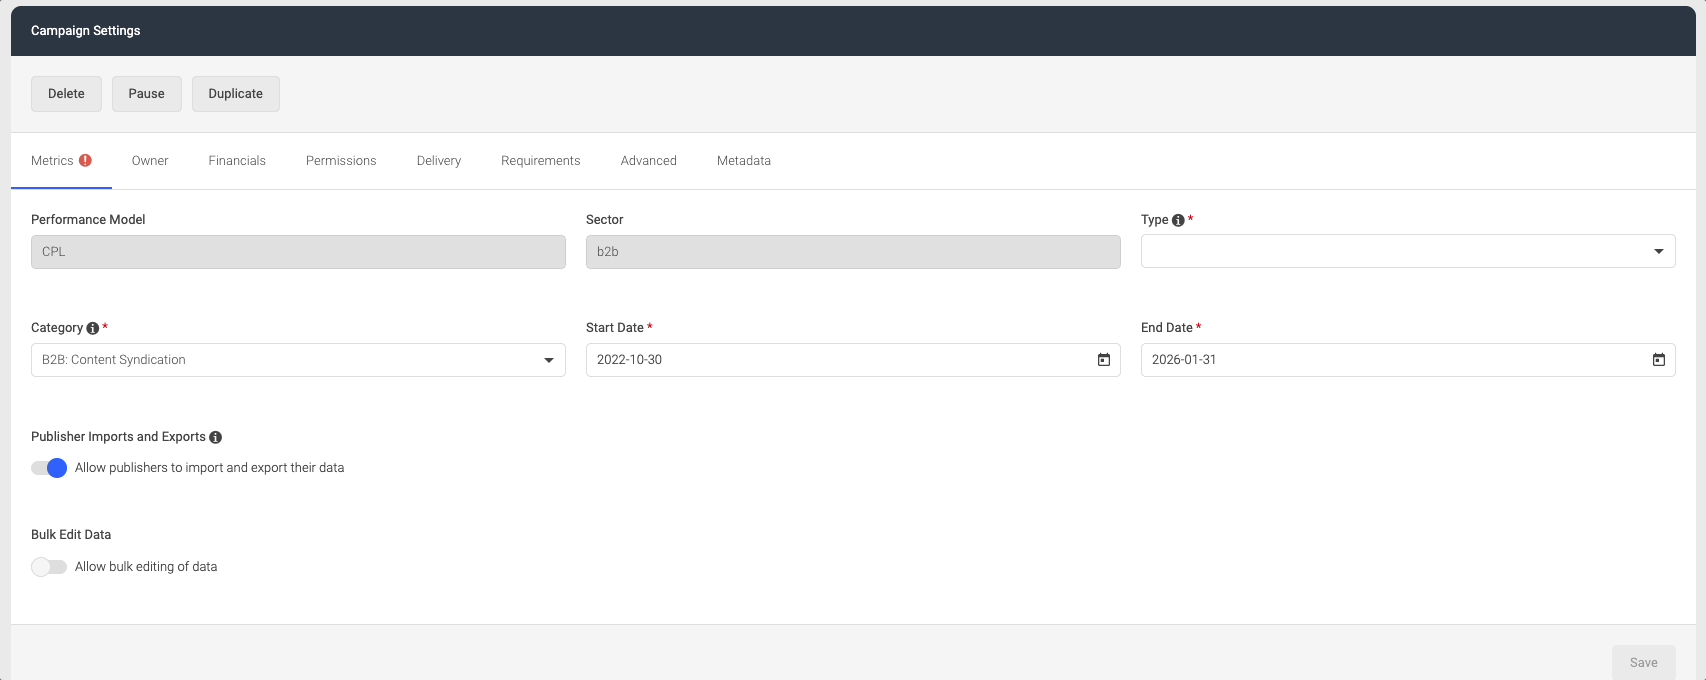Select the Delivery tab
The width and height of the screenshot is (1706, 680).
point(439,160)
